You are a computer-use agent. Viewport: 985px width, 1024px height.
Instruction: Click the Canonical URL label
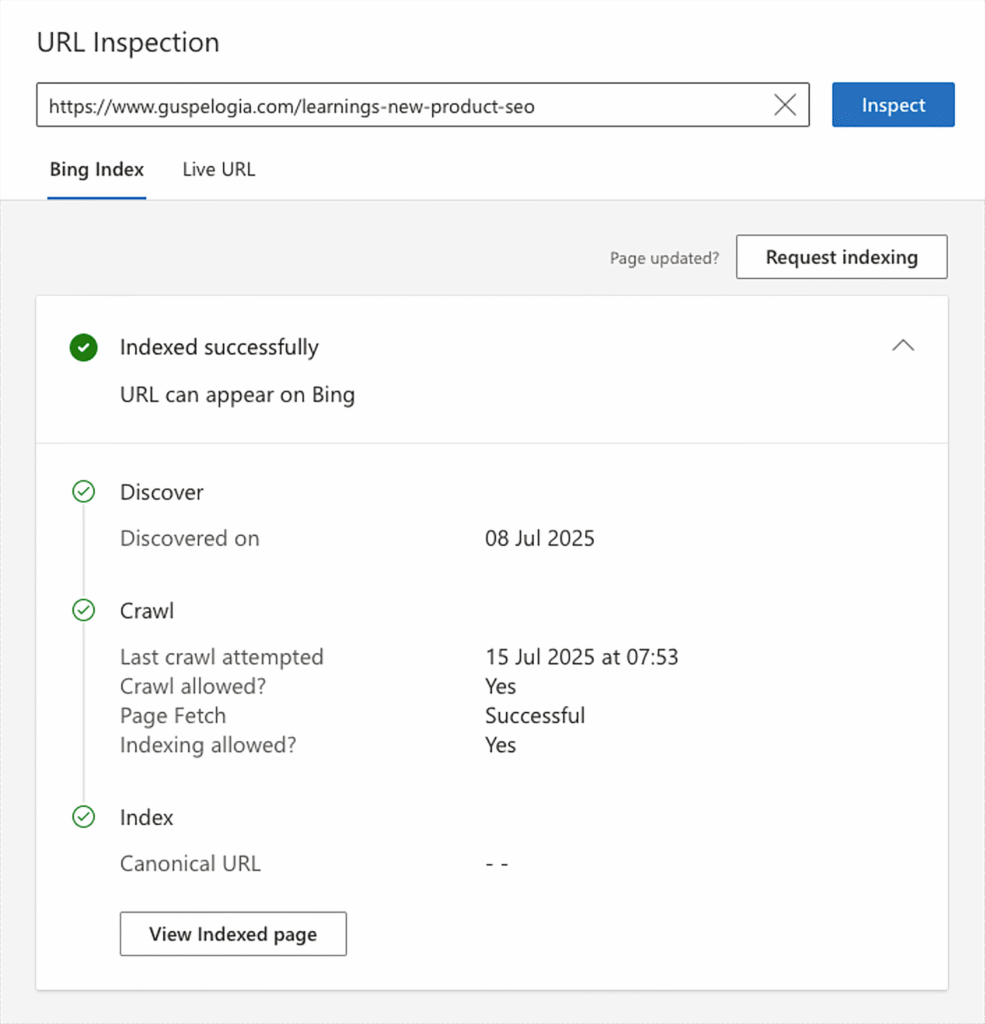[190, 864]
